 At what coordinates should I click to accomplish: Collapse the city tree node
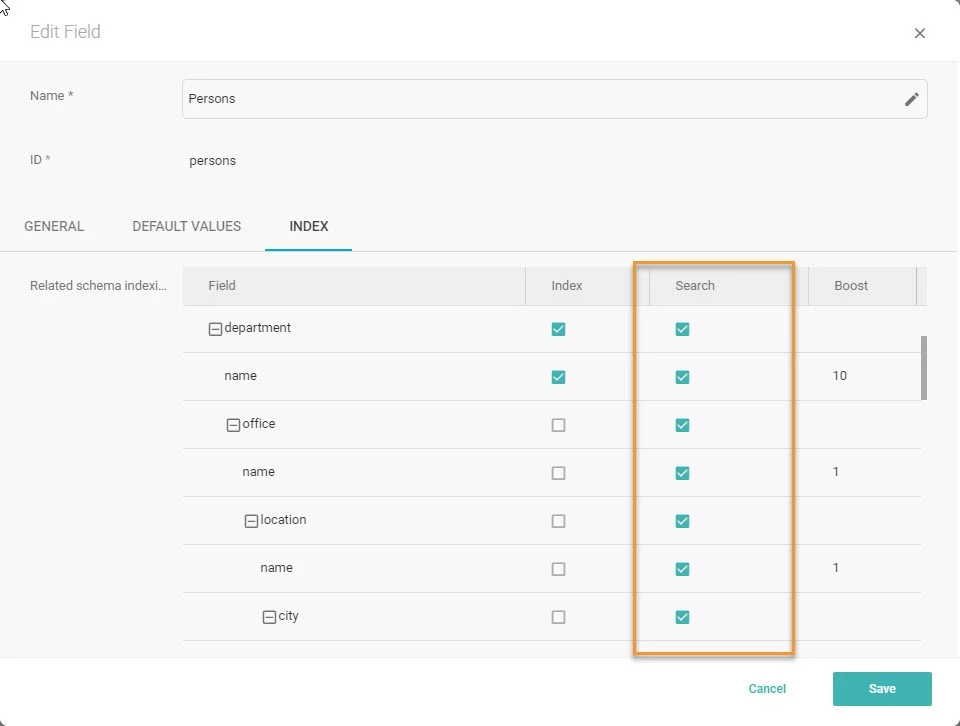click(x=269, y=617)
